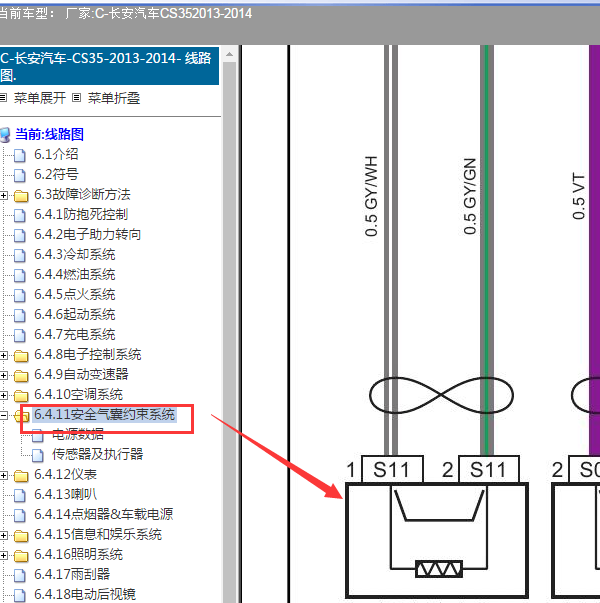This screenshot has height=603, width=600.
Task: Expand the 6.4.8电子控制系统 tree node
Action: tap(3, 355)
